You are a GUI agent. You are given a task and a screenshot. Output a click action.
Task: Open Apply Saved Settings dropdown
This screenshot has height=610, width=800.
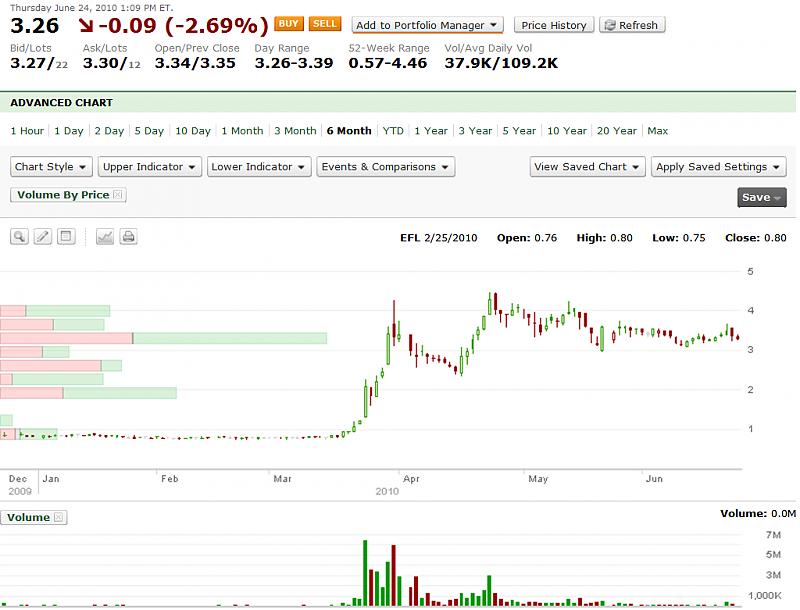tap(718, 167)
